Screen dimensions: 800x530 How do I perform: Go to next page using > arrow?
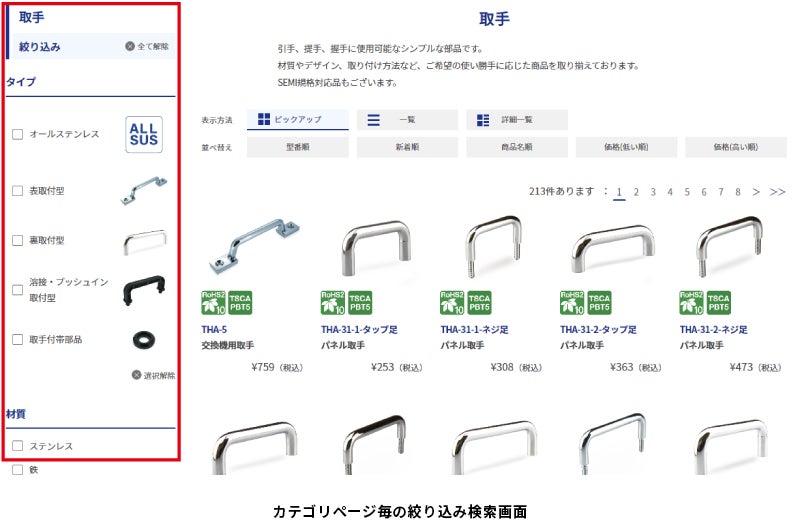756,192
